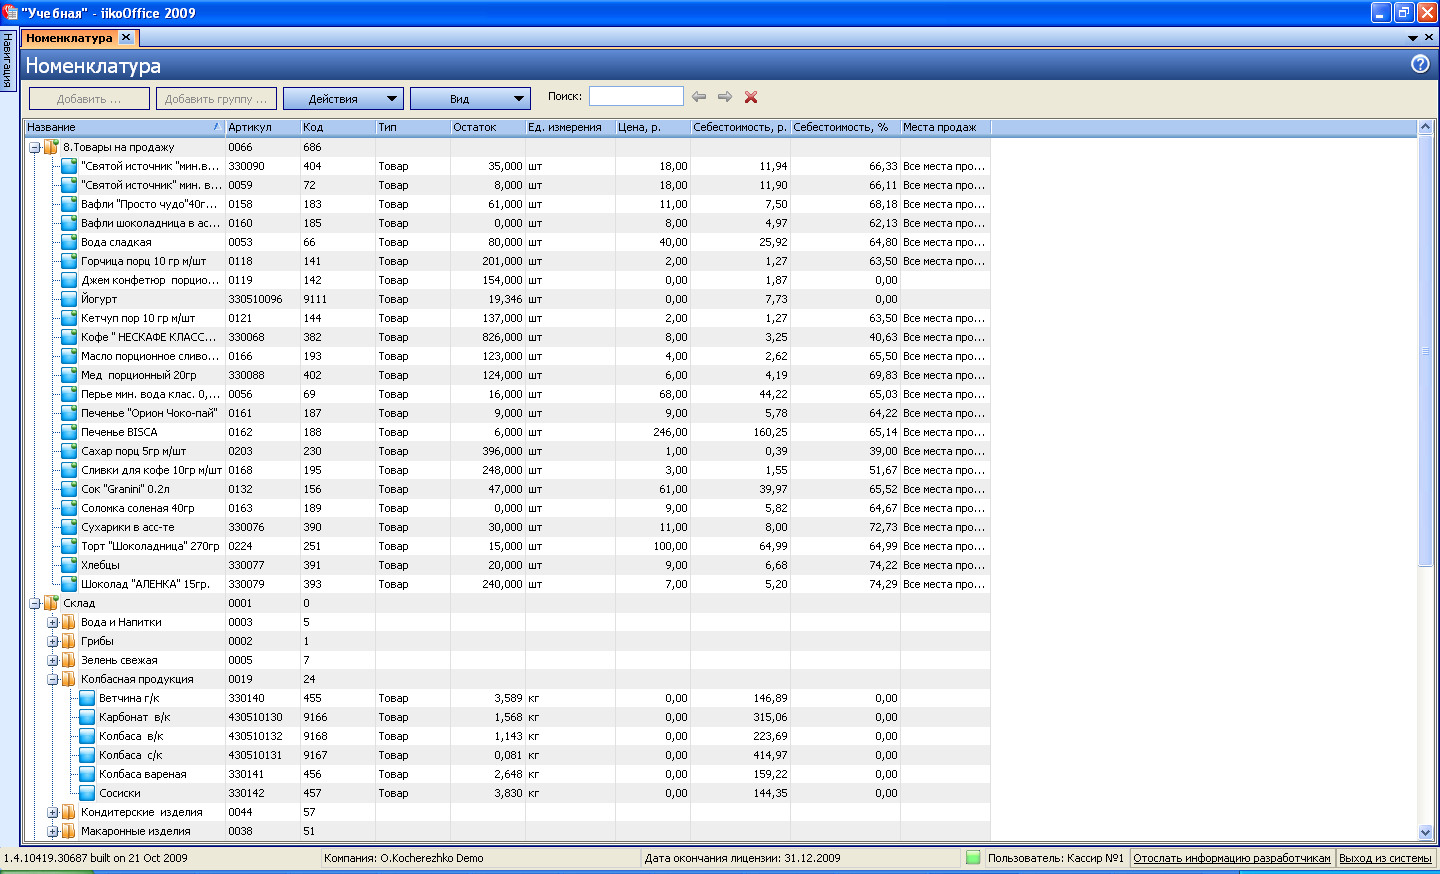Click item icon for Сухарики в асс-те
The width and height of the screenshot is (1440, 874).
tap(69, 527)
